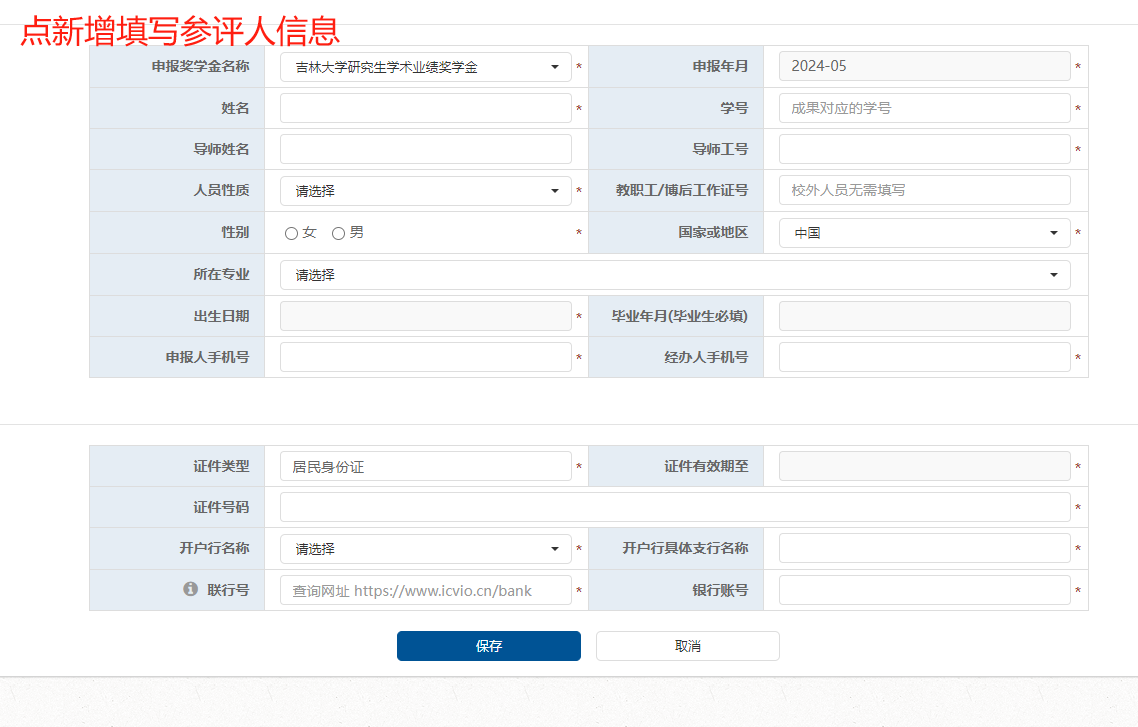The width and height of the screenshot is (1138, 727).
Task: Focus the 银行账号 input field
Action: [x=924, y=590]
